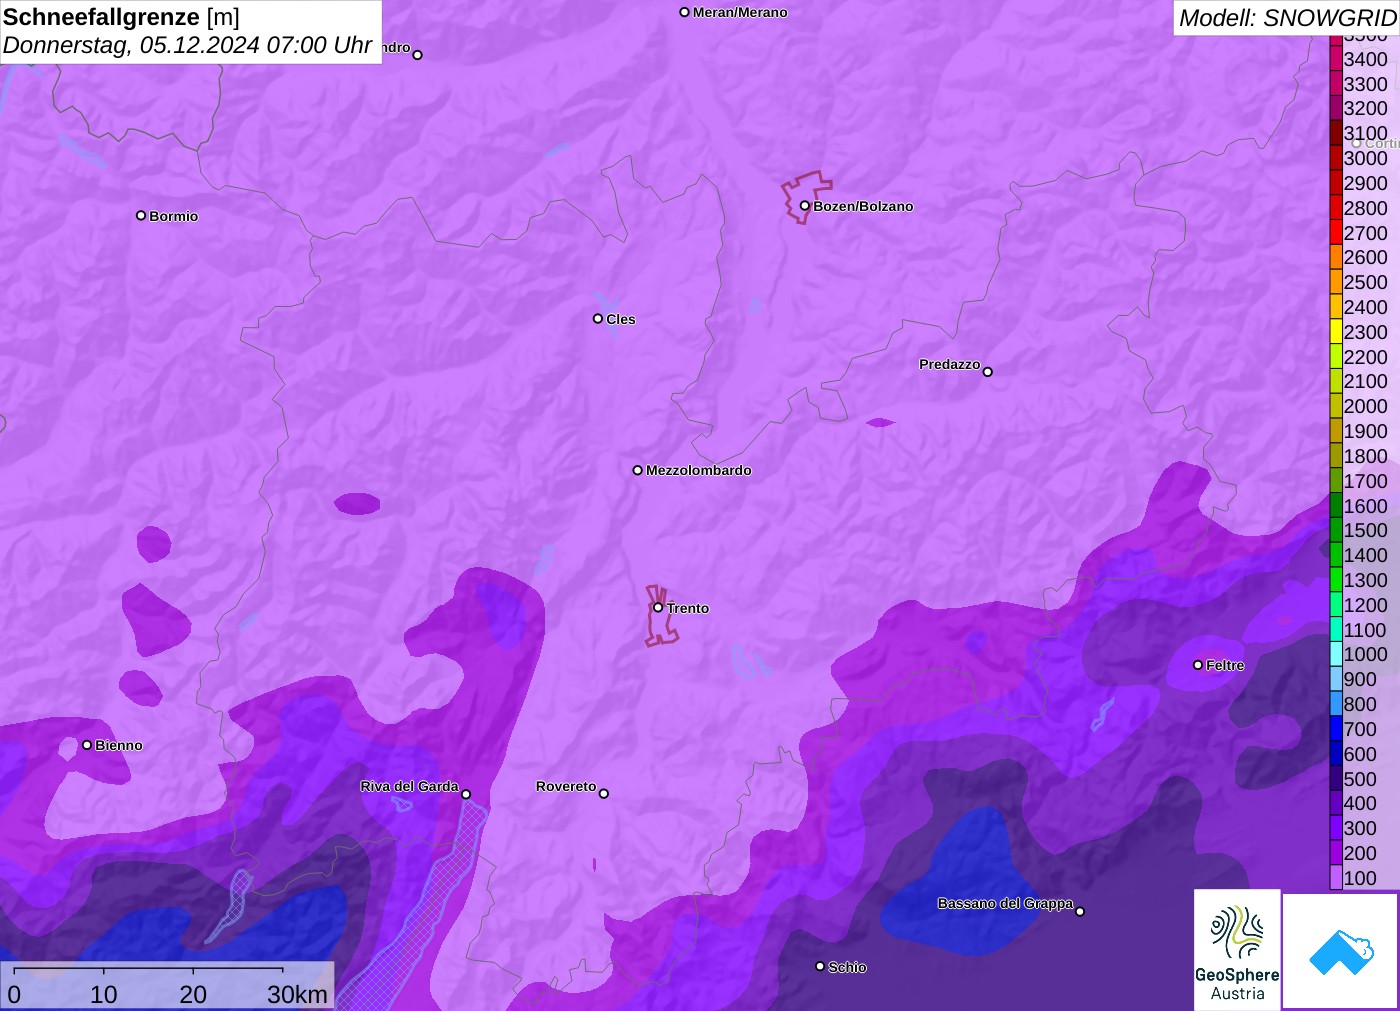Image resolution: width=1400 pixels, height=1011 pixels.
Task: Click the Trento red outlined city boundary
Action: click(x=660, y=616)
